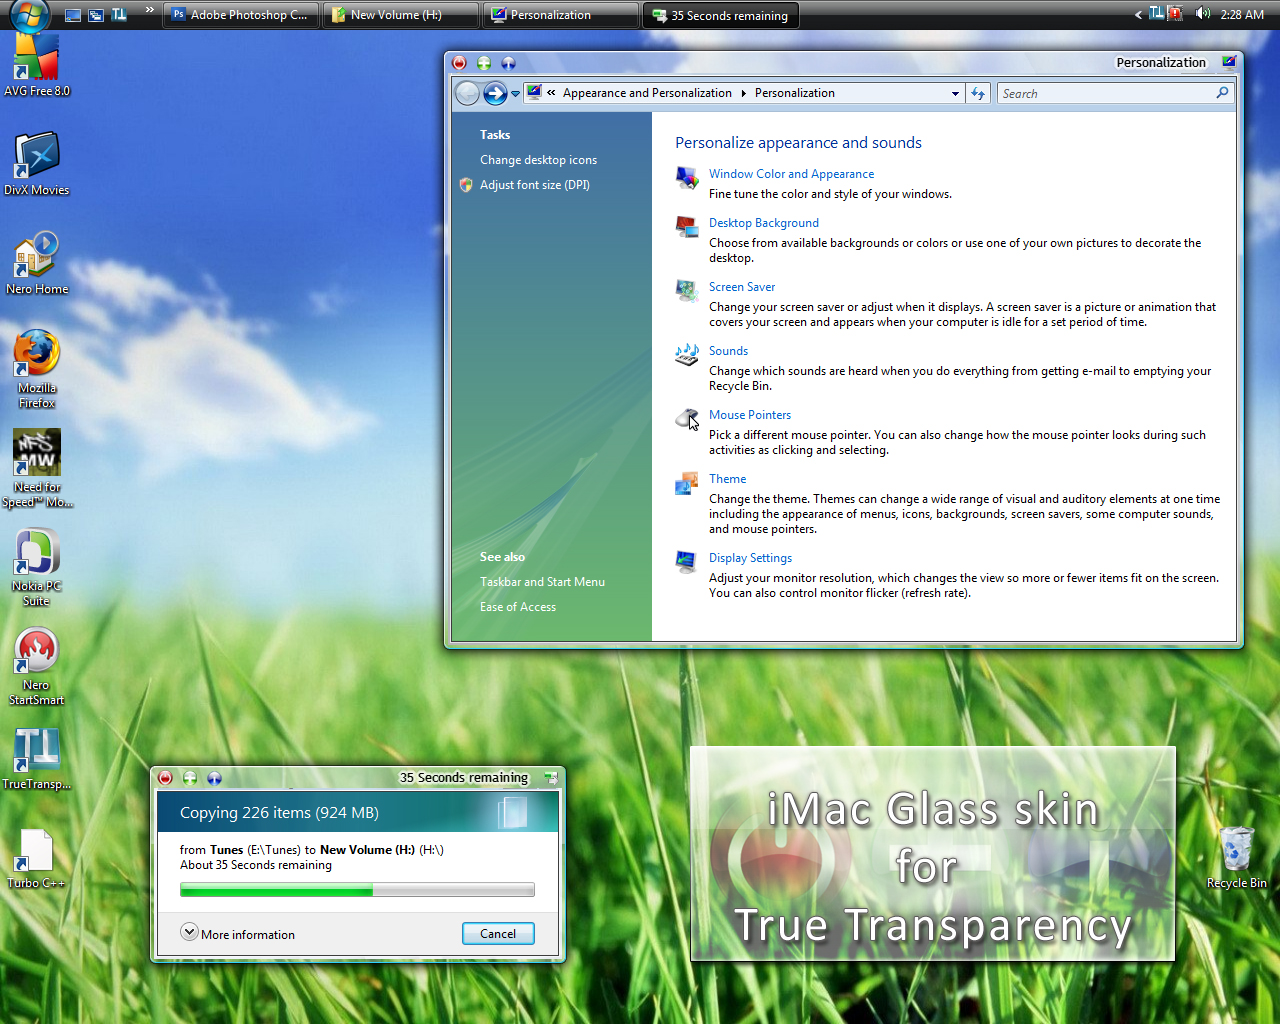Expand More information in the copy dialog
Viewport: 1280px width, 1024px height.
[189, 932]
